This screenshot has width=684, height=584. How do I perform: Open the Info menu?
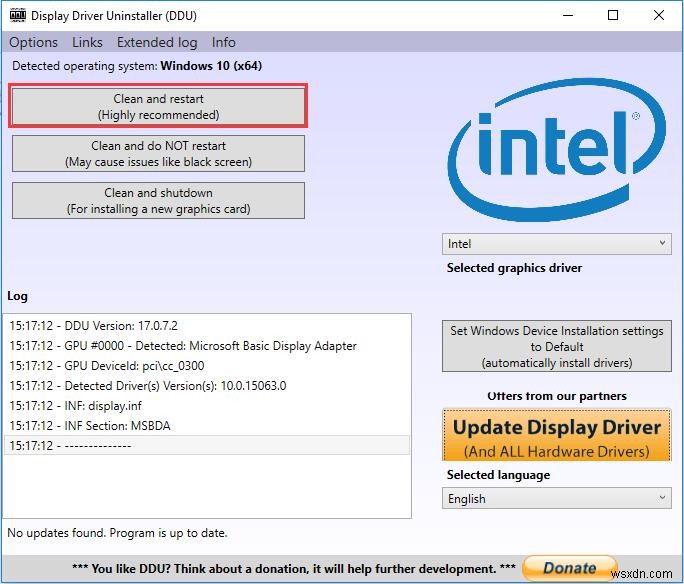click(224, 42)
